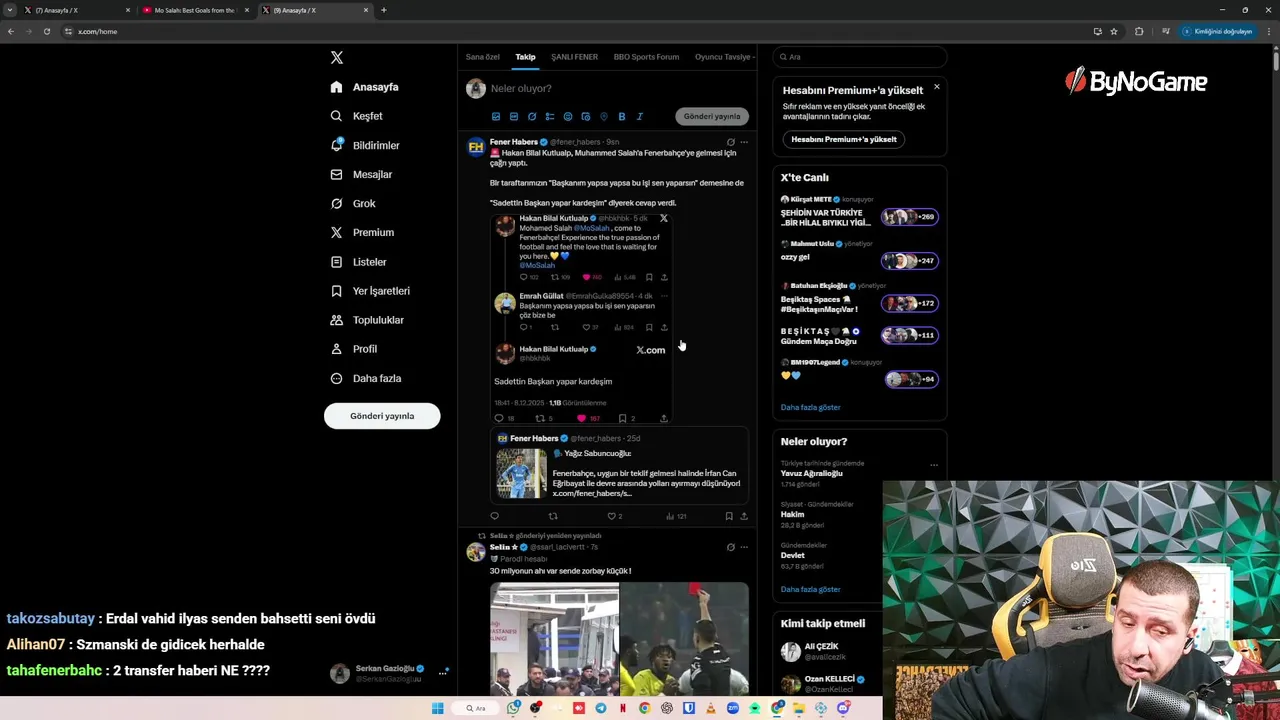The image size is (1280, 720).
Task: Reply to Fener Habers post
Action: [x=494, y=516]
